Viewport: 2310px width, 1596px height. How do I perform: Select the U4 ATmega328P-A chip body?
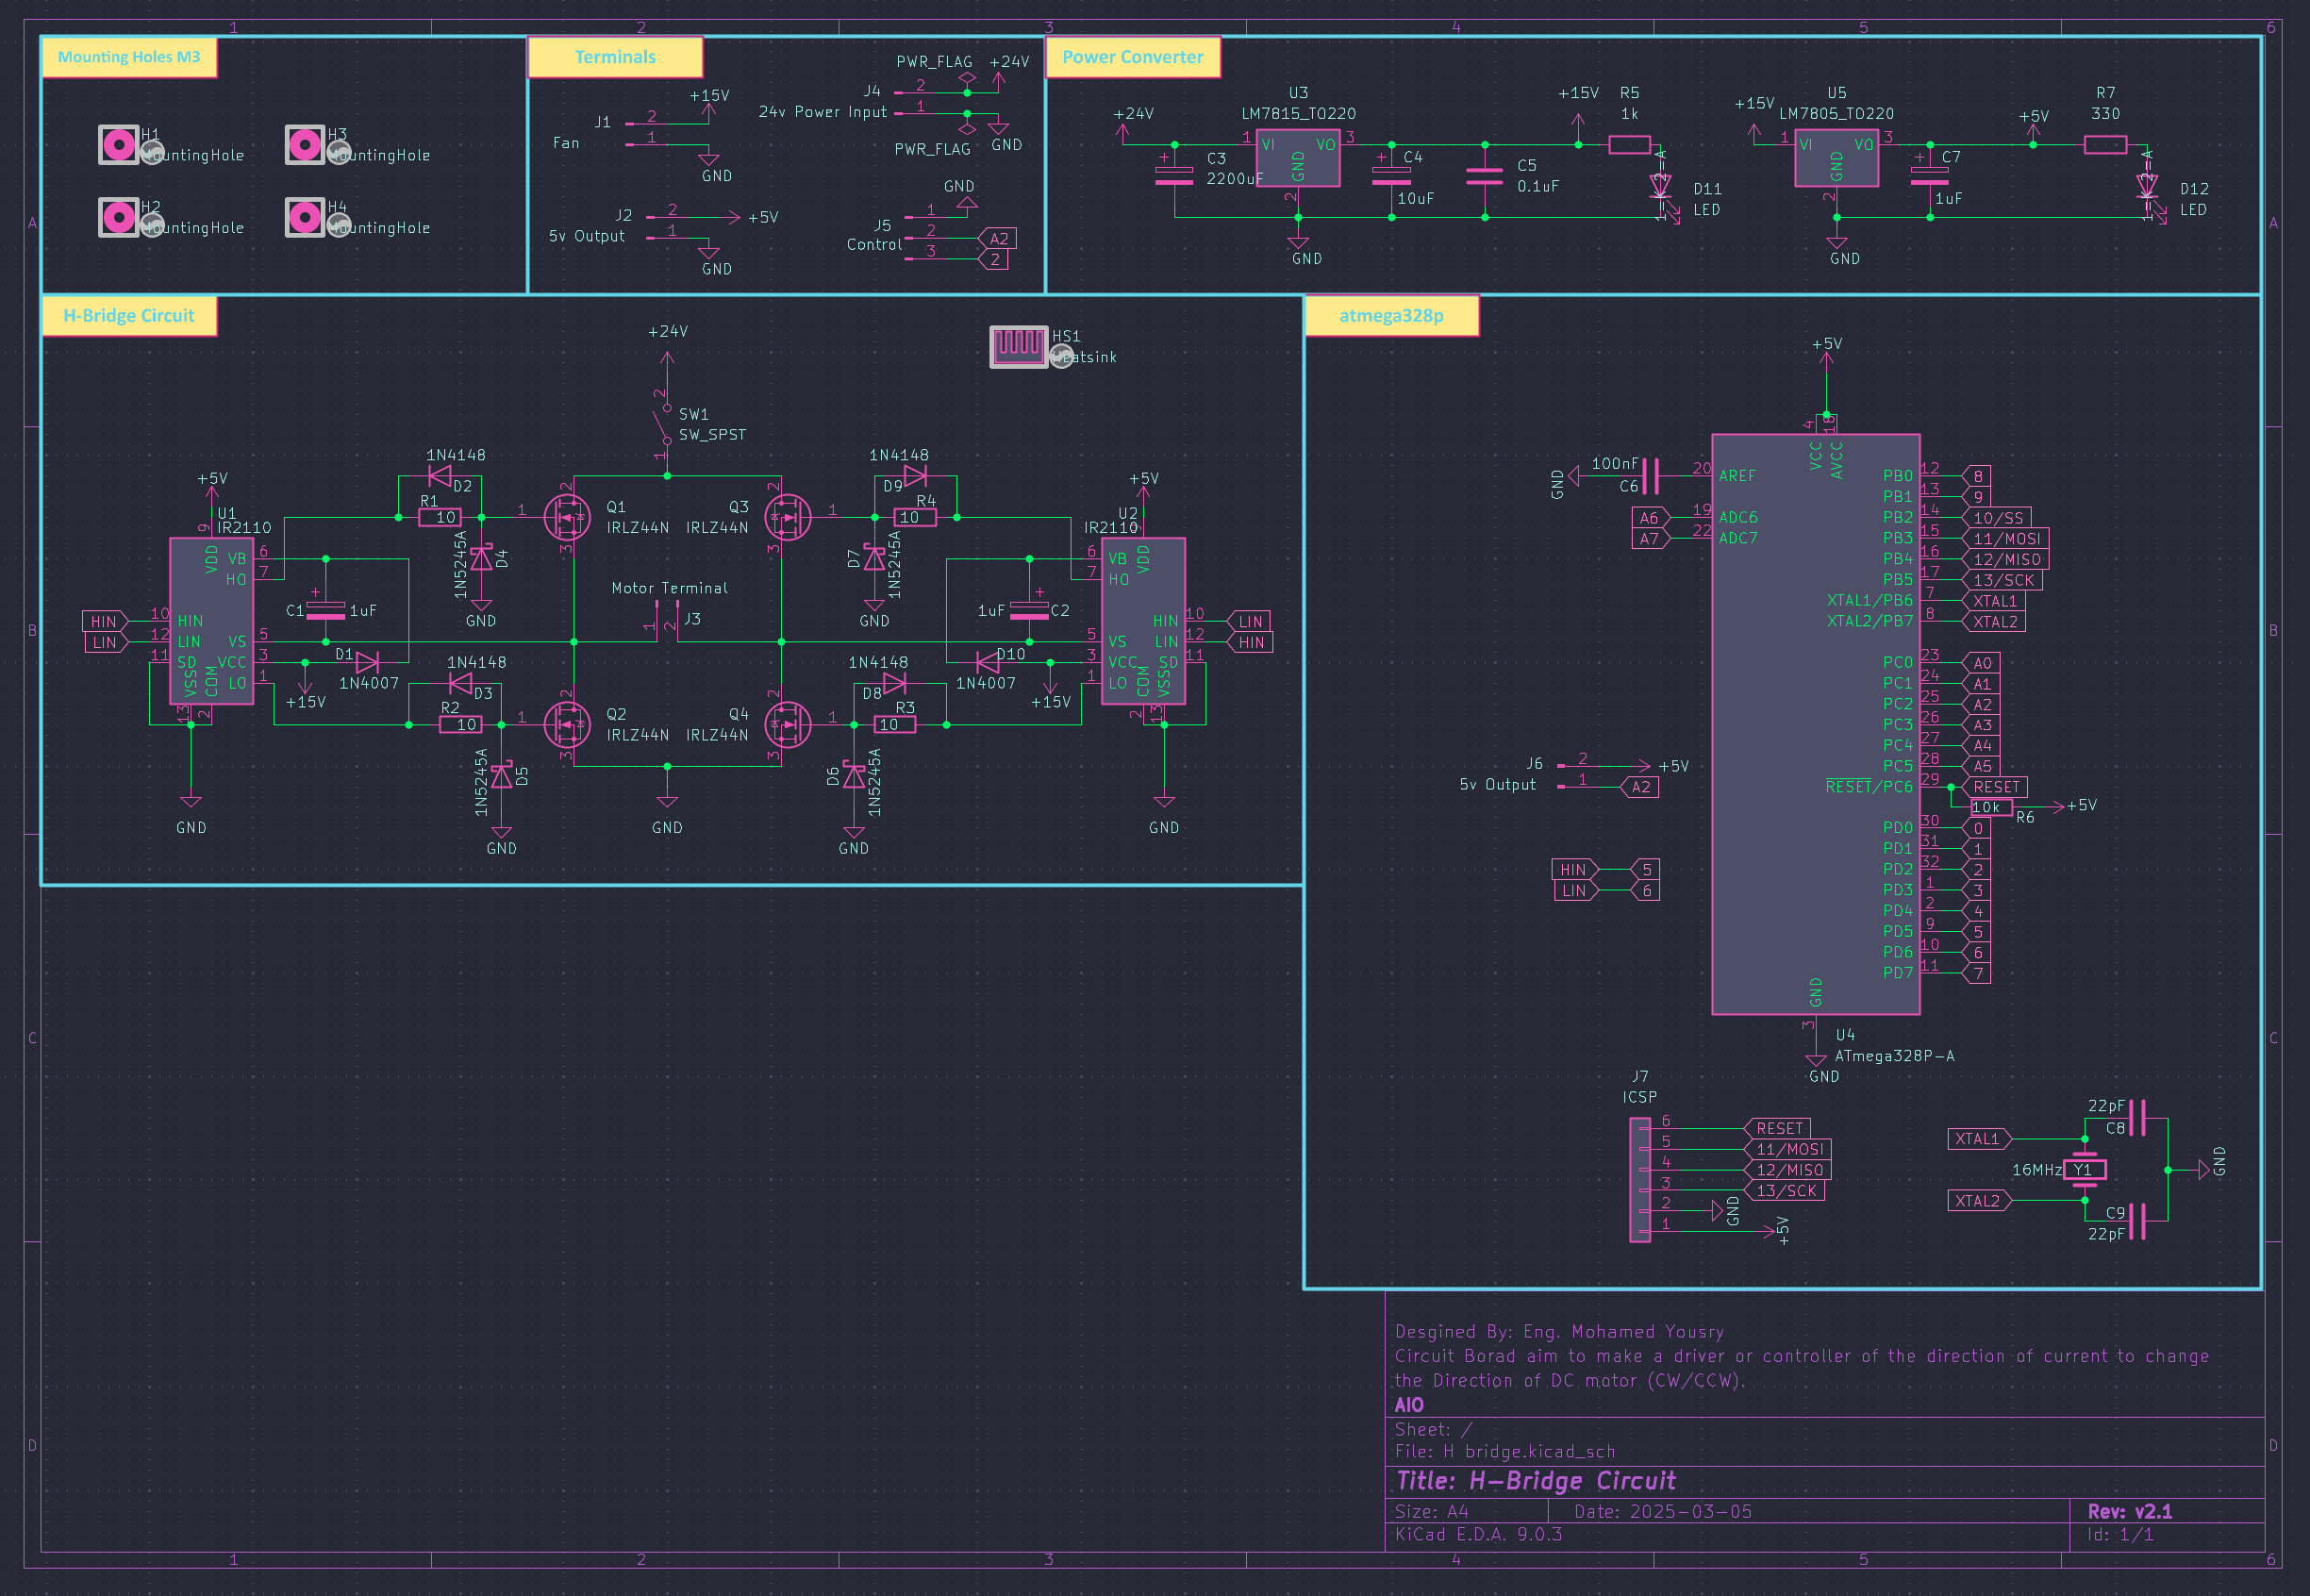coord(1815,724)
